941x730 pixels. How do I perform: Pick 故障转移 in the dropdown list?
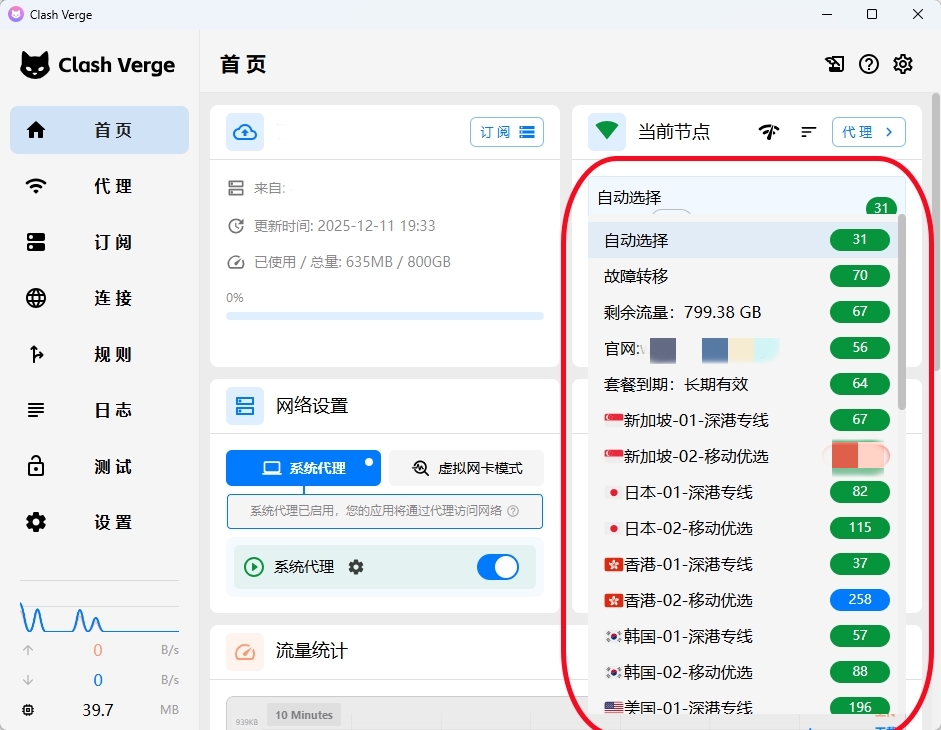click(636, 276)
